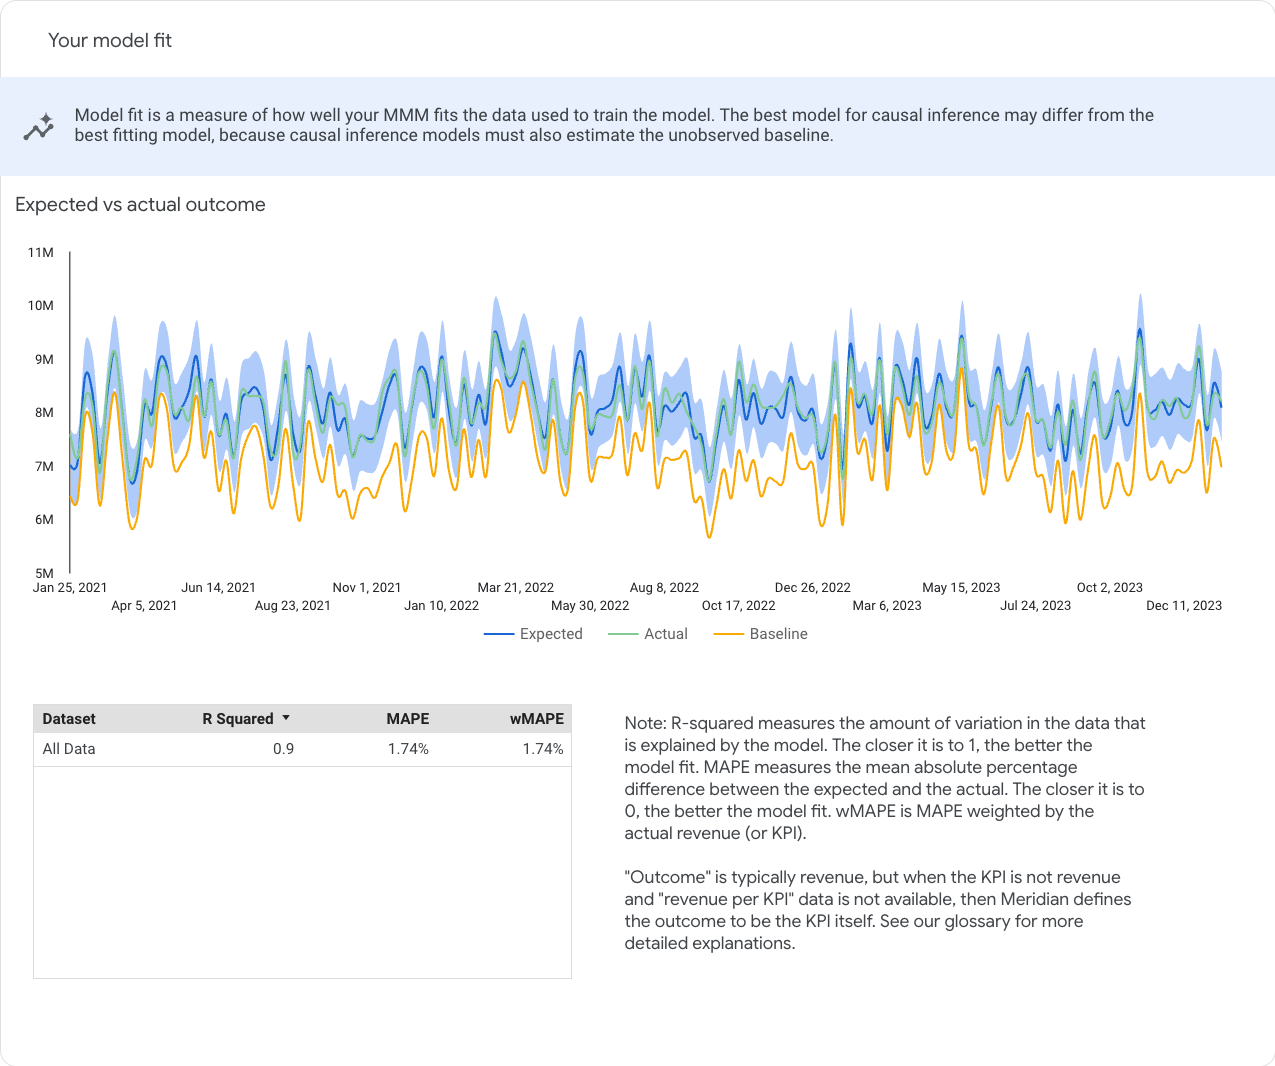Image resolution: width=1275 pixels, height=1066 pixels.
Task: Click the Jan 25, 2021 x-axis label
Action: (x=70, y=588)
